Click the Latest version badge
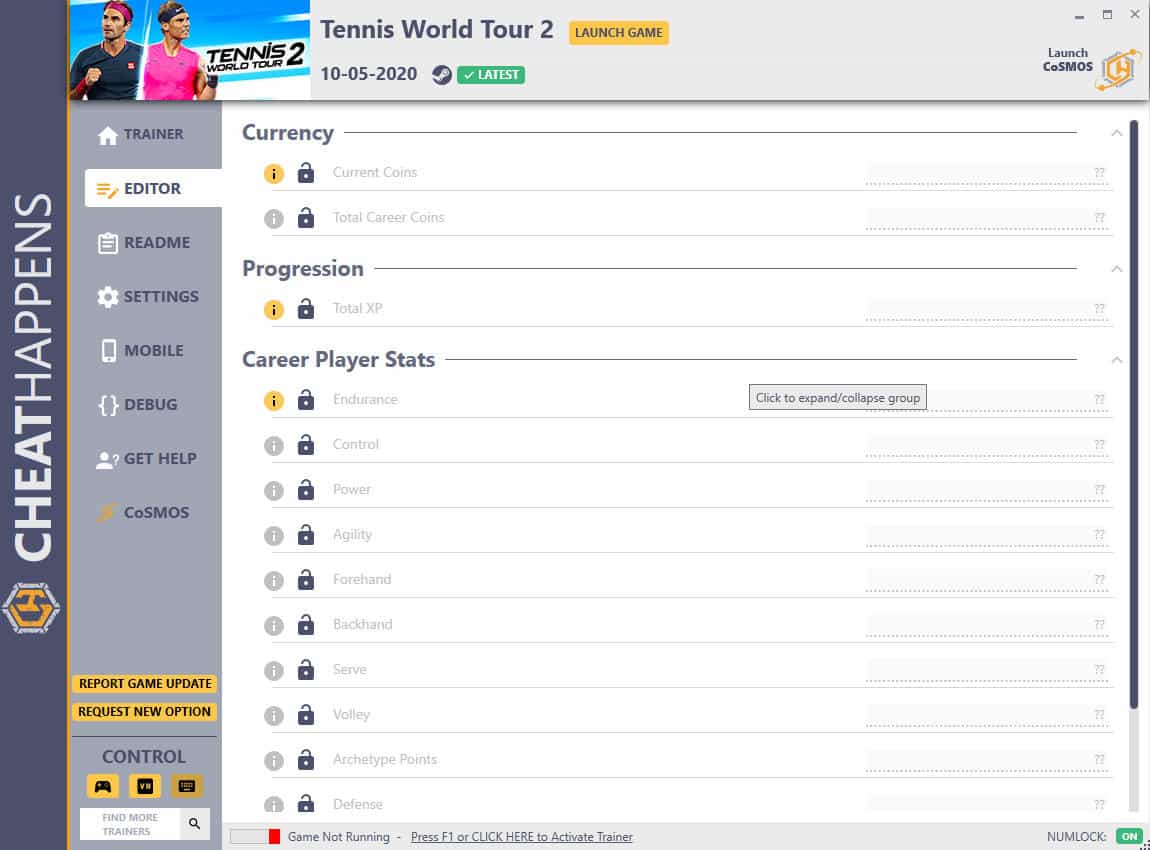The height and width of the screenshot is (850, 1150). coord(491,75)
